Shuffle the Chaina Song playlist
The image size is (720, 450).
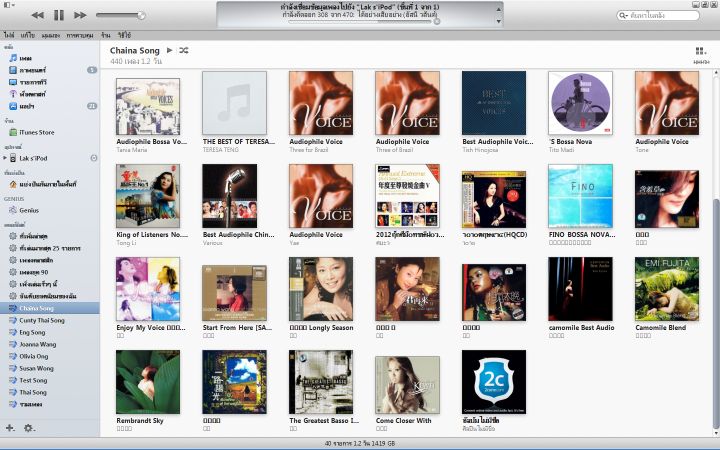pyautogui.click(x=182, y=50)
